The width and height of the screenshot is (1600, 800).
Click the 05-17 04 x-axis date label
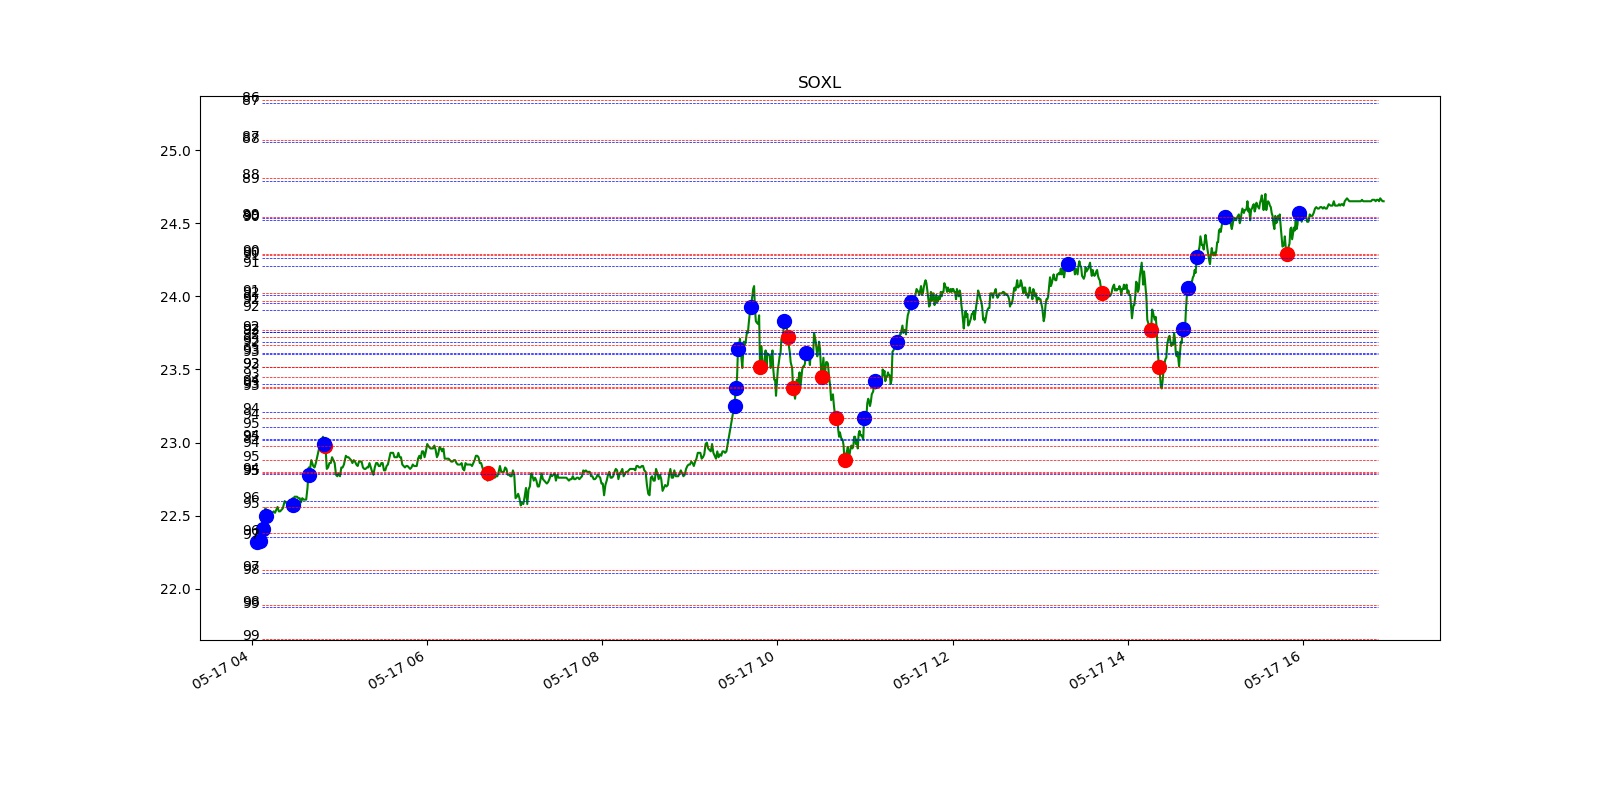point(221,669)
